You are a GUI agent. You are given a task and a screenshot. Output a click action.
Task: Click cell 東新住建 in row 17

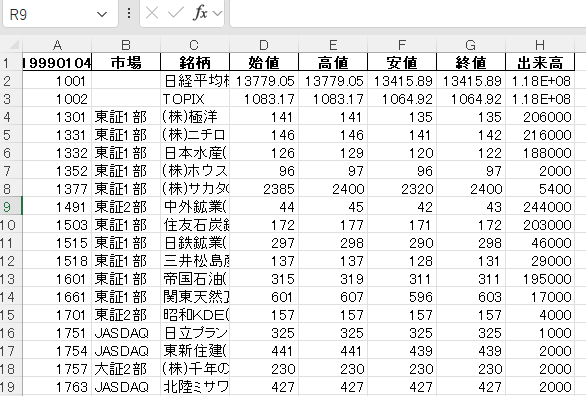(x=195, y=350)
